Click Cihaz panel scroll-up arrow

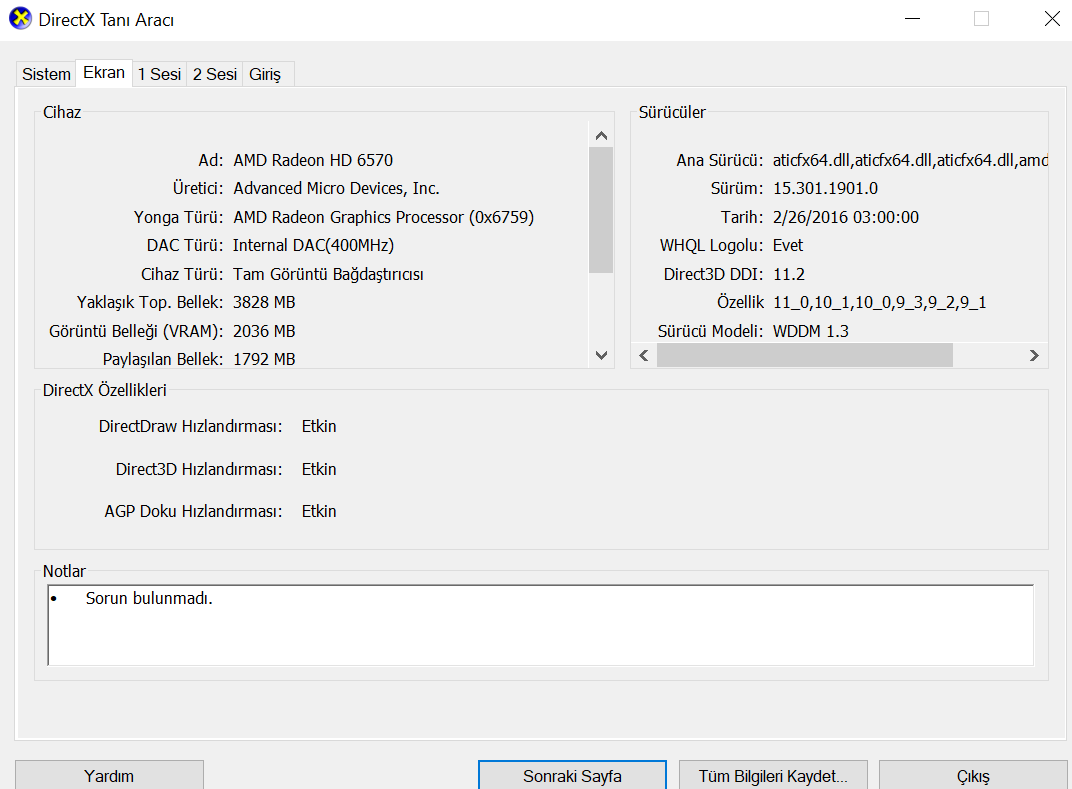pyautogui.click(x=602, y=135)
